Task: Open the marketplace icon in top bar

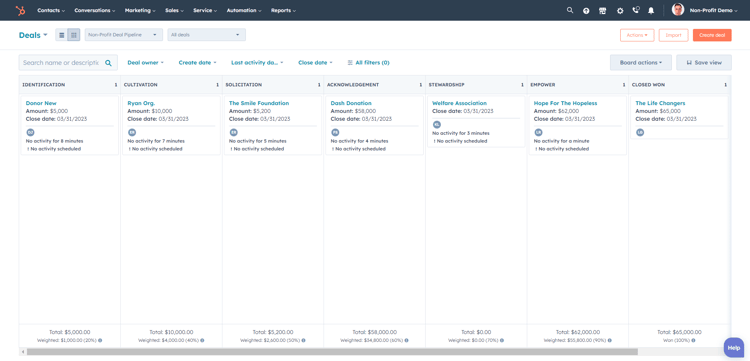Action: click(603, 11)
